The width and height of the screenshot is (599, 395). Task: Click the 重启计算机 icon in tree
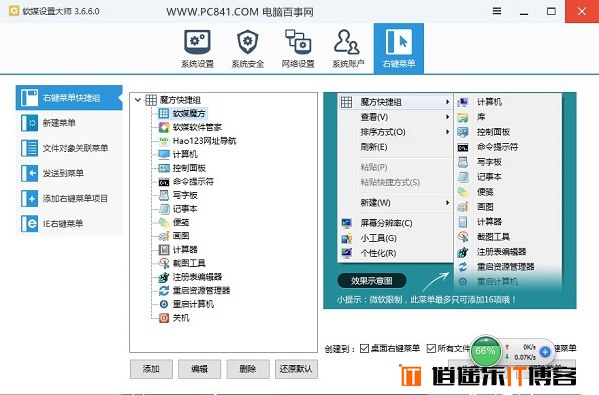point(164,304)
